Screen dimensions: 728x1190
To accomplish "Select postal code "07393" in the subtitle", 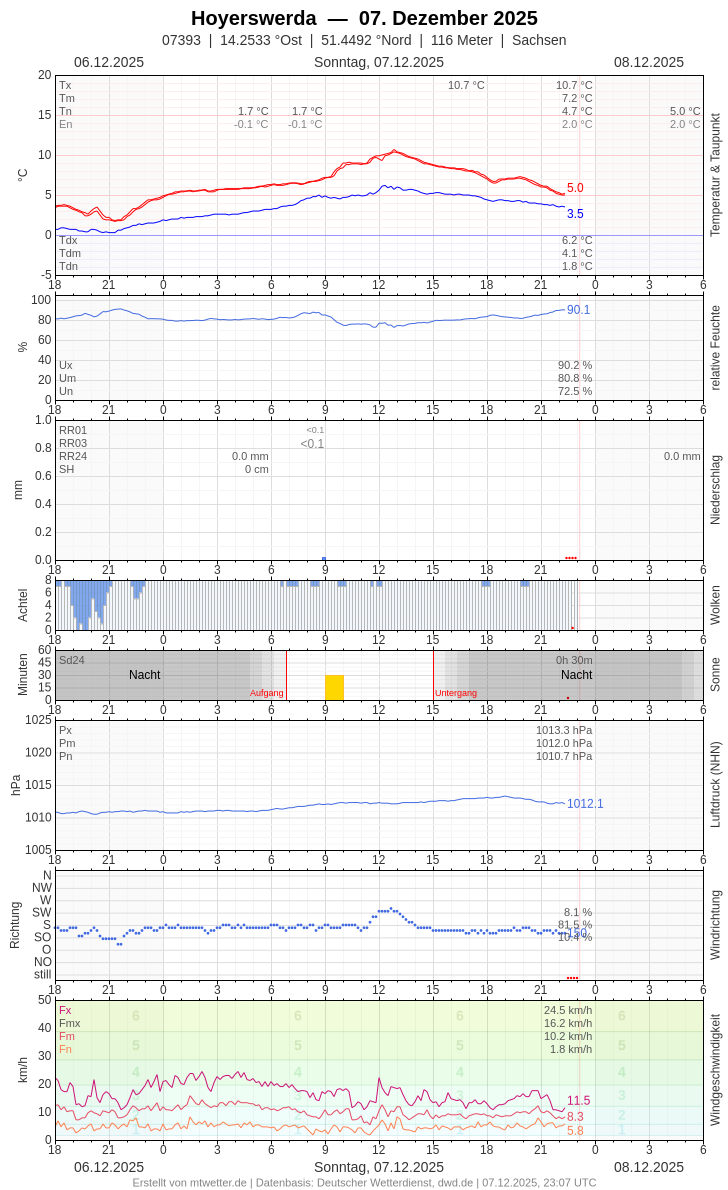I will (x=181, y=40).
